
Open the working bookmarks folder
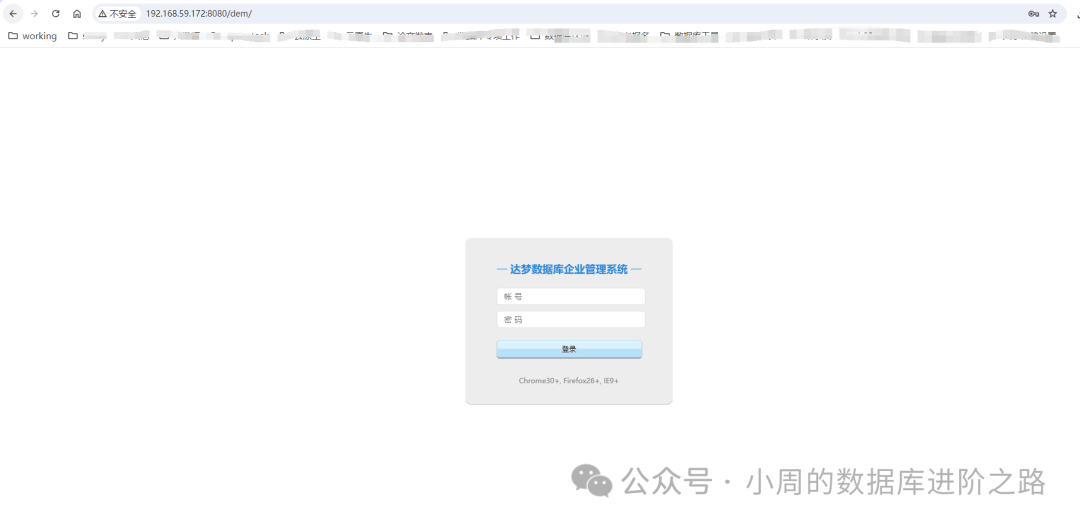coord(32,36)
